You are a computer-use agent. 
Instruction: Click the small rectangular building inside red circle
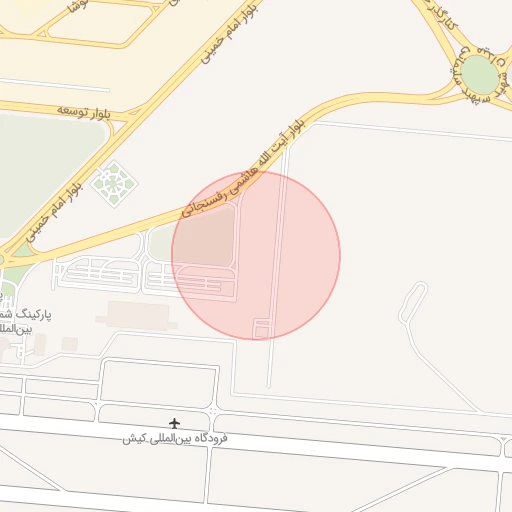point(262,329)
